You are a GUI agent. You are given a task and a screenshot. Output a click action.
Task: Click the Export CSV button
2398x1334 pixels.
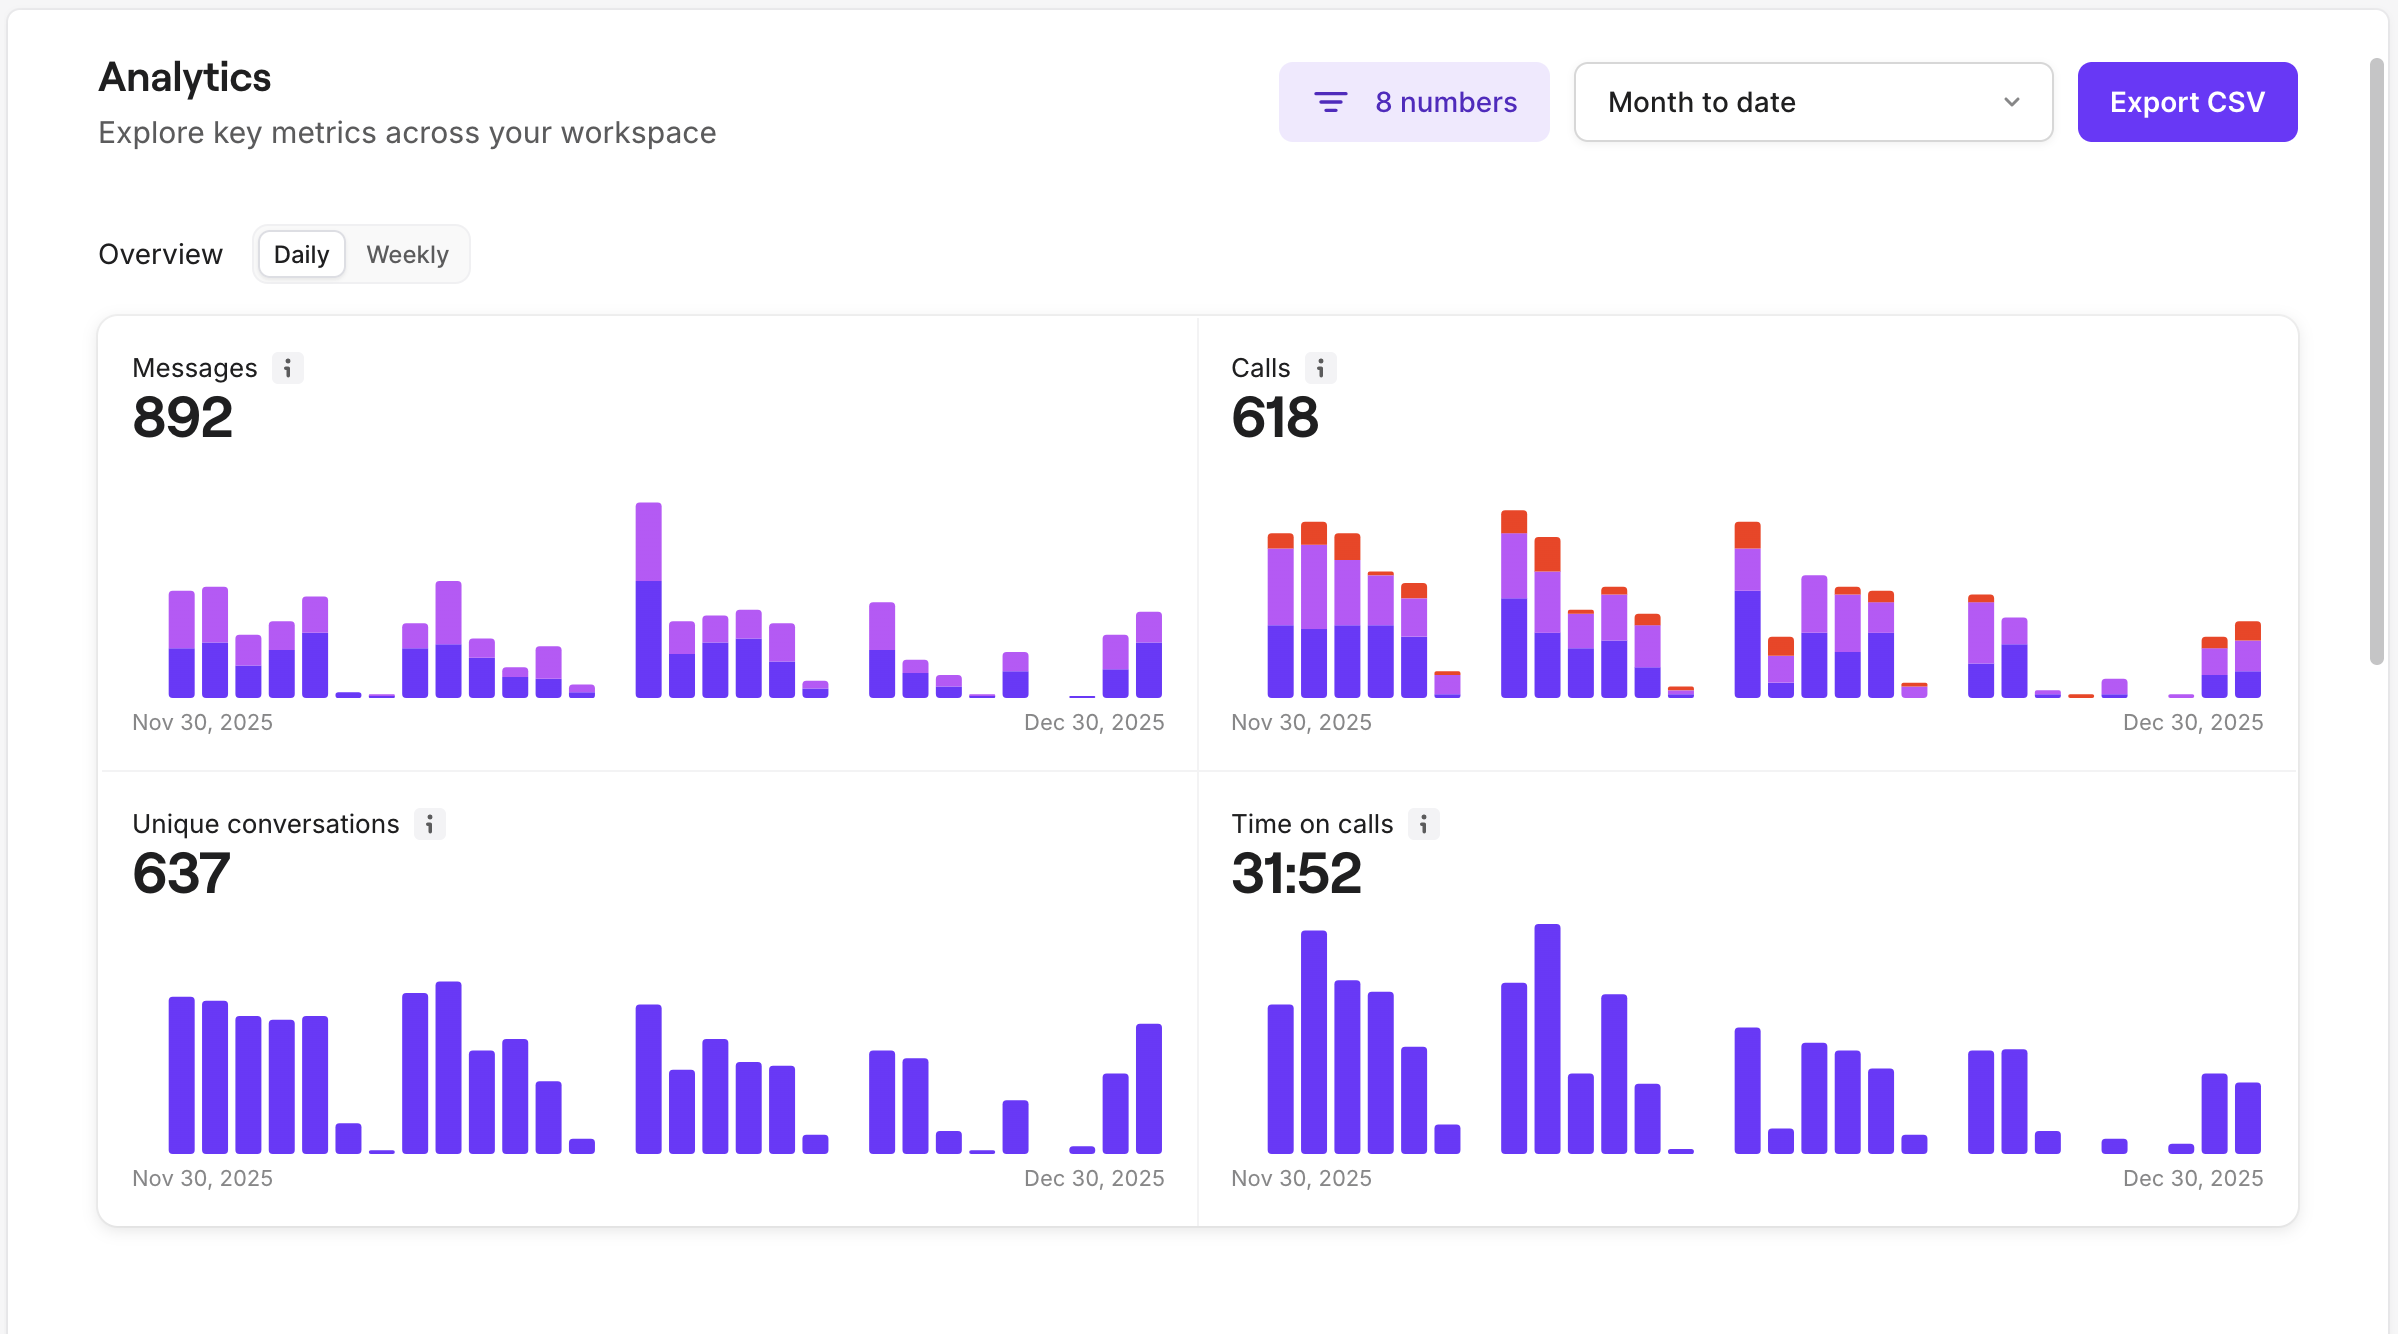(2187, 102)
